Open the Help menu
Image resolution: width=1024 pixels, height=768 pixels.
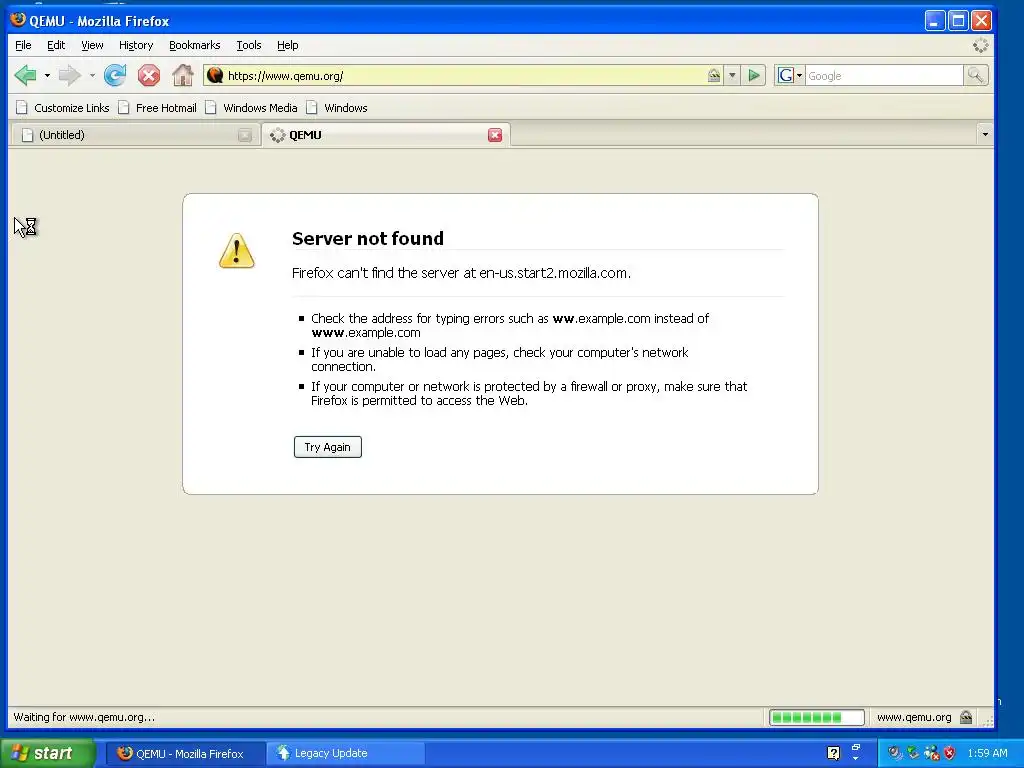[287, 45]
